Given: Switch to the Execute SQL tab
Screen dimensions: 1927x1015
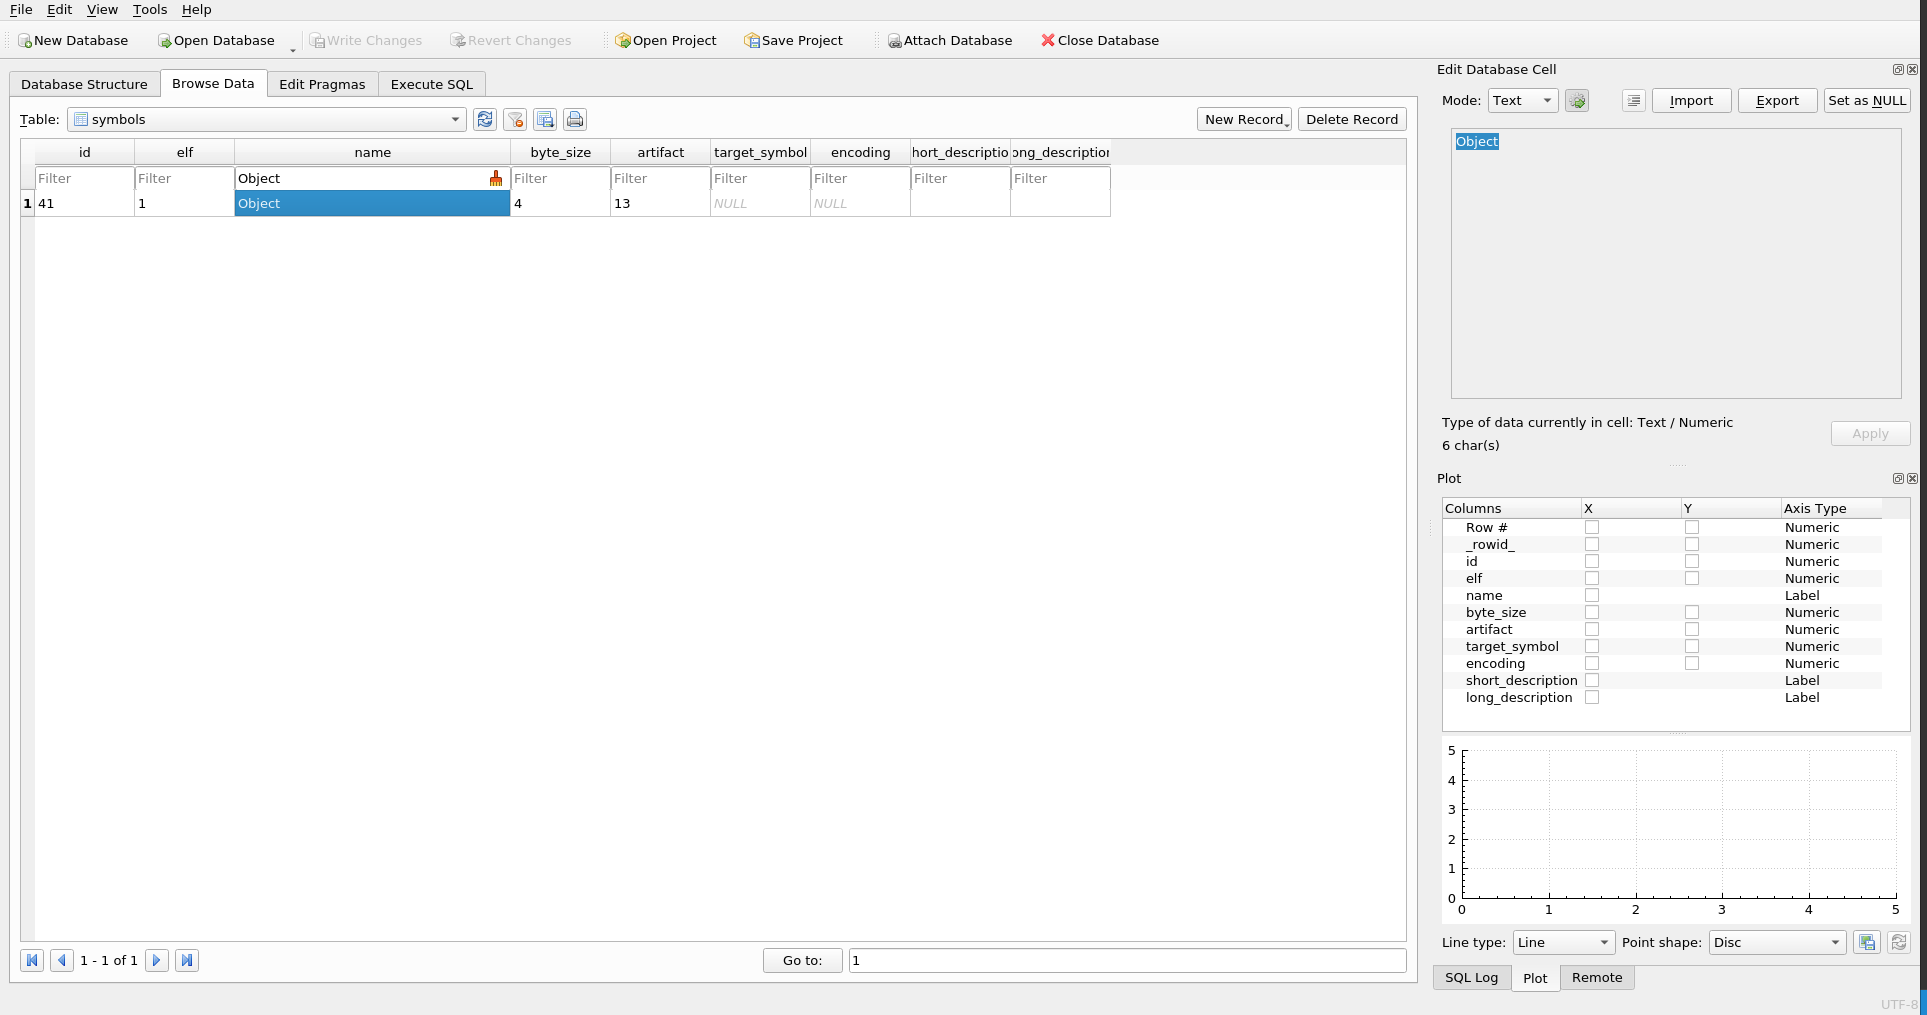Looking at the screenshot, I should 432,85.
